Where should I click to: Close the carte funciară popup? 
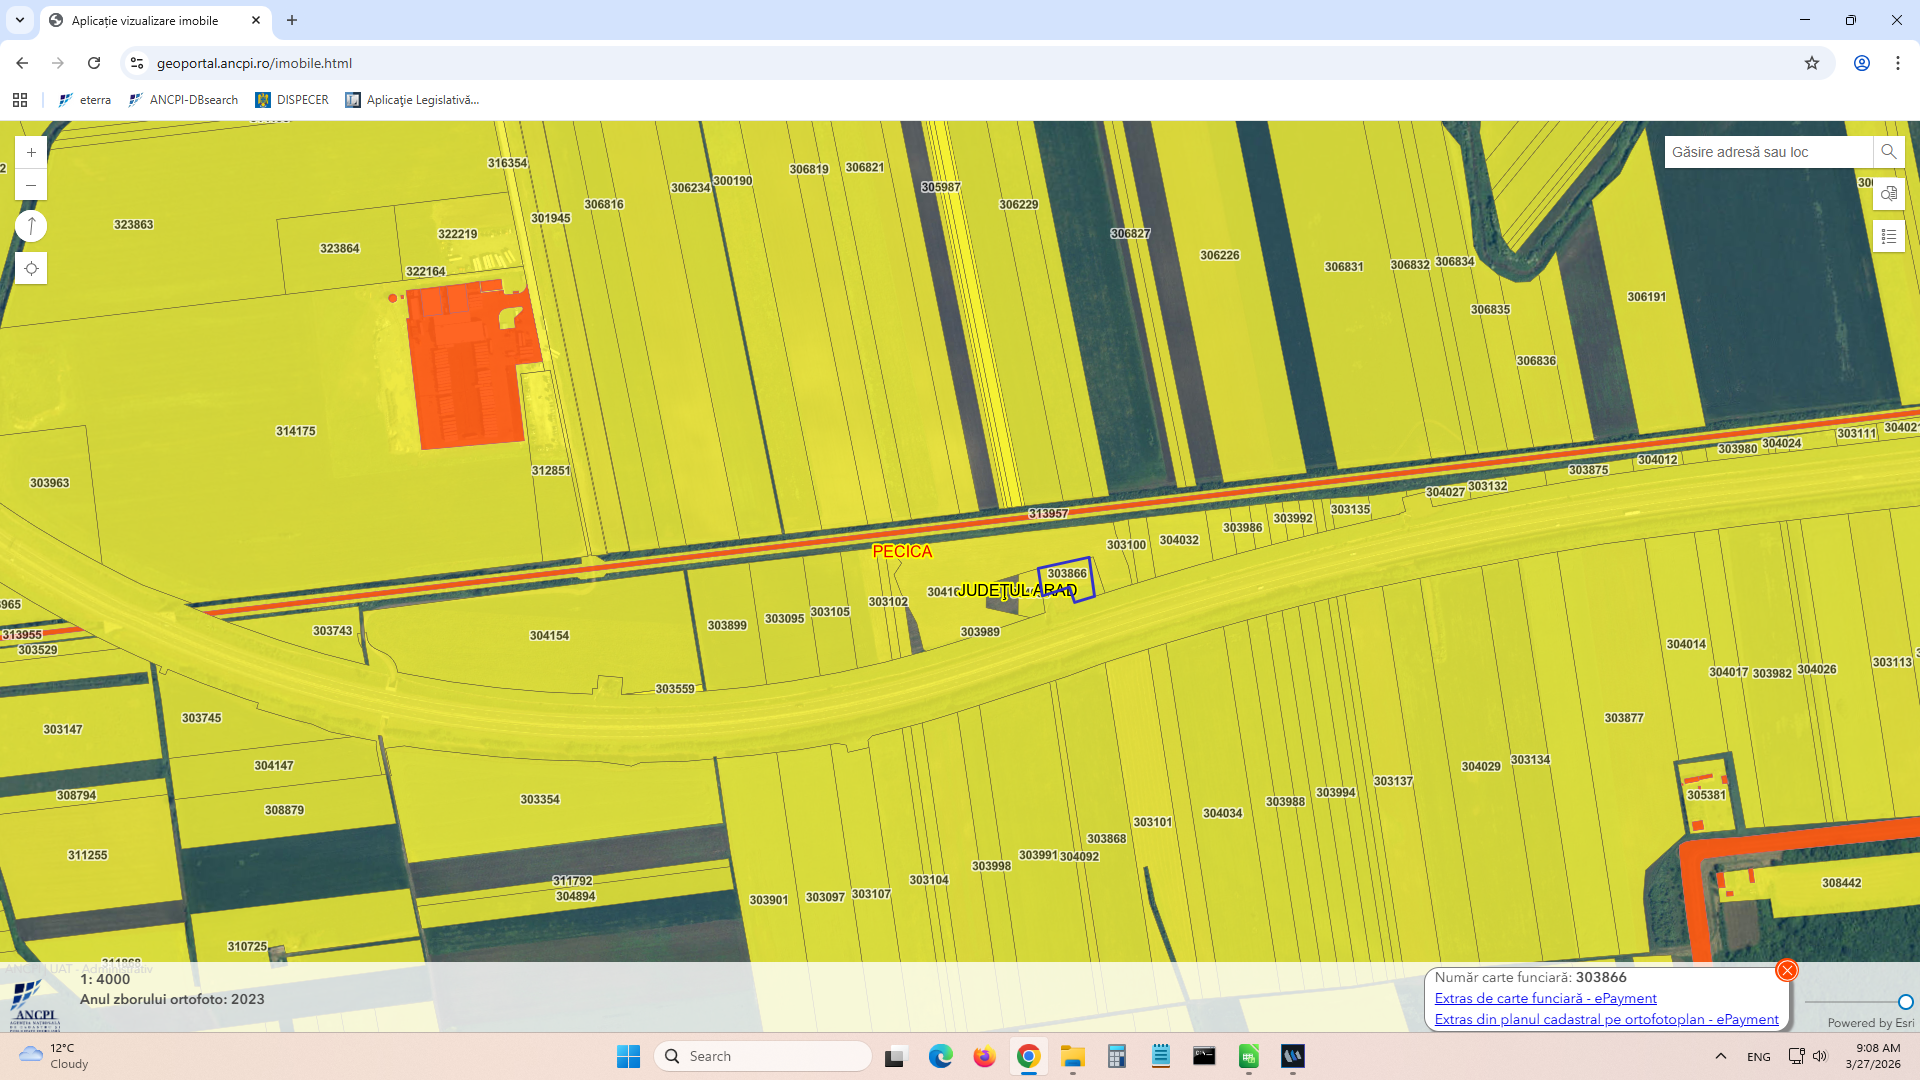pyautogui.click(x=1786, y=970)
